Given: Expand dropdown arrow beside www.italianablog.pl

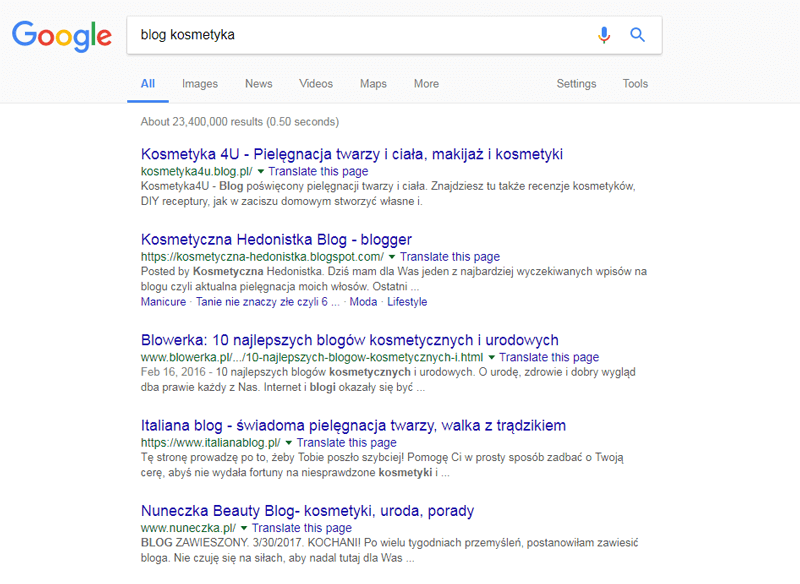Looking at the screenshot, I should coord(289,443).
